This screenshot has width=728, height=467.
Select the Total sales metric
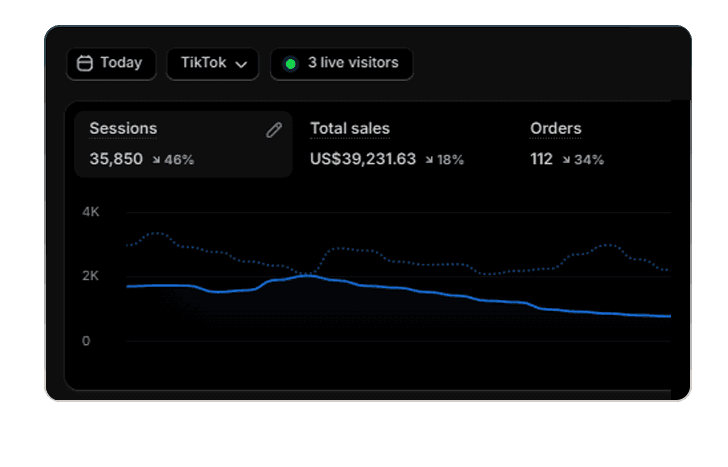point(350,129)
